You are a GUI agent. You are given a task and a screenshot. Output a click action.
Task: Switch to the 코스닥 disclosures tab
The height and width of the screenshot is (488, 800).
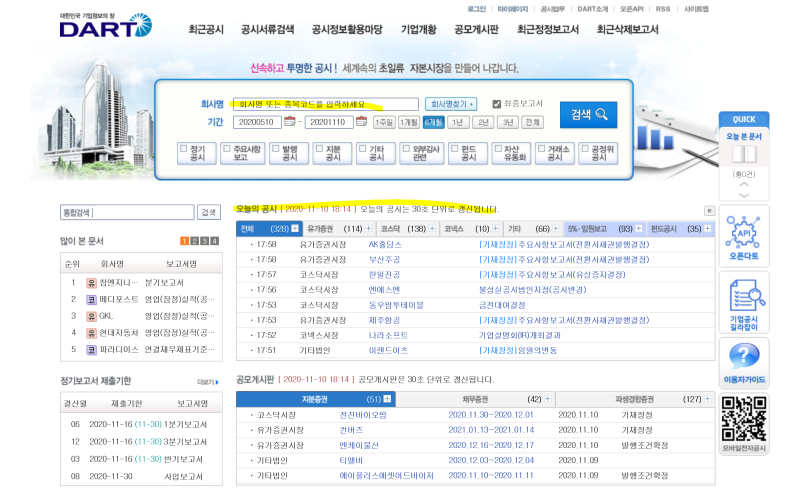click(407, 229)
